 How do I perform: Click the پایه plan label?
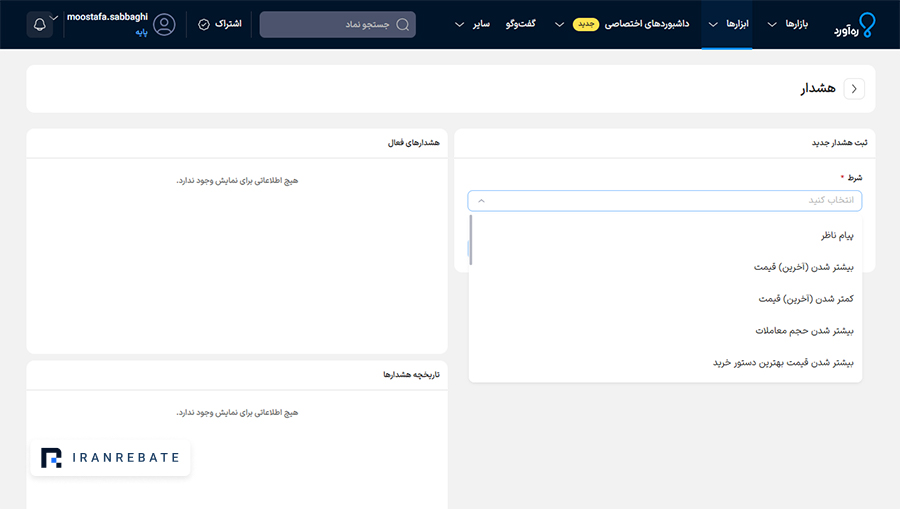click(x=141, y=33)
